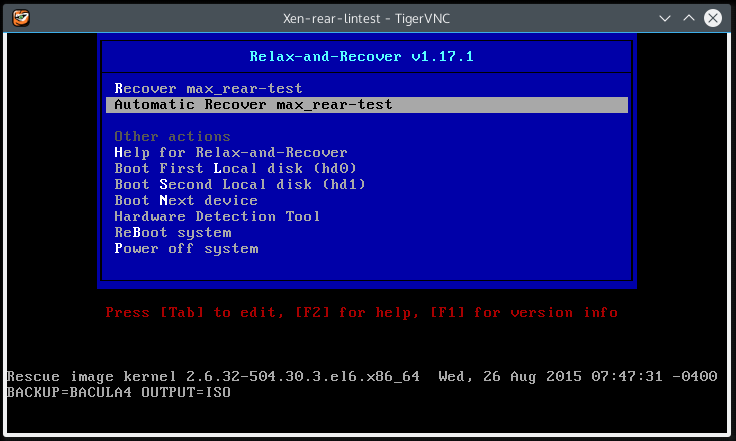Click the TigerVNC application icon in title bar
The width and height of the screenshot is (736, 441).
coord(21,18)
